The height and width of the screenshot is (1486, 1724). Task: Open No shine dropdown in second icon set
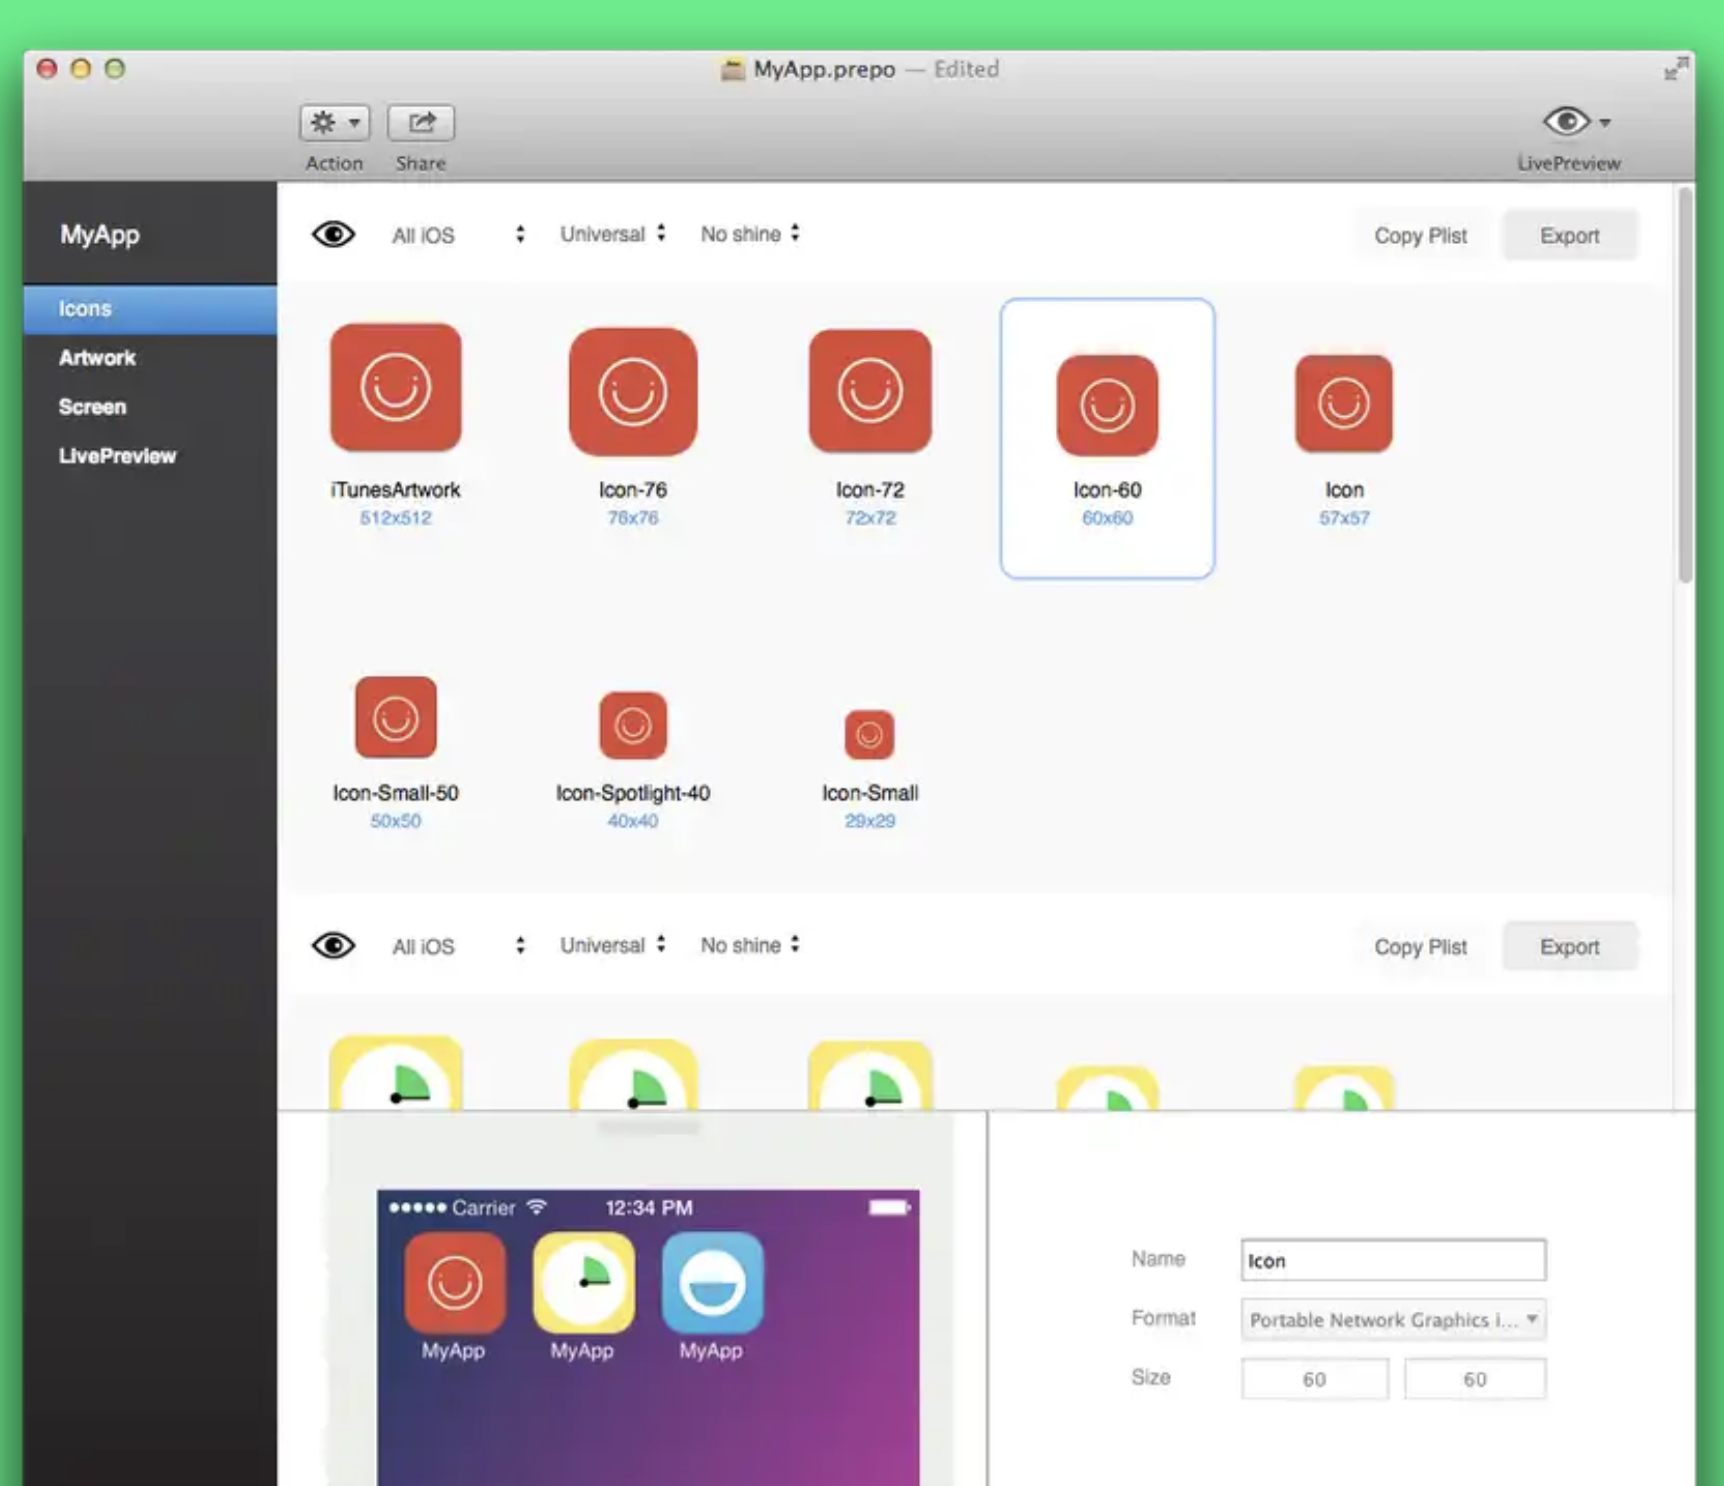[x=750, y=945]
